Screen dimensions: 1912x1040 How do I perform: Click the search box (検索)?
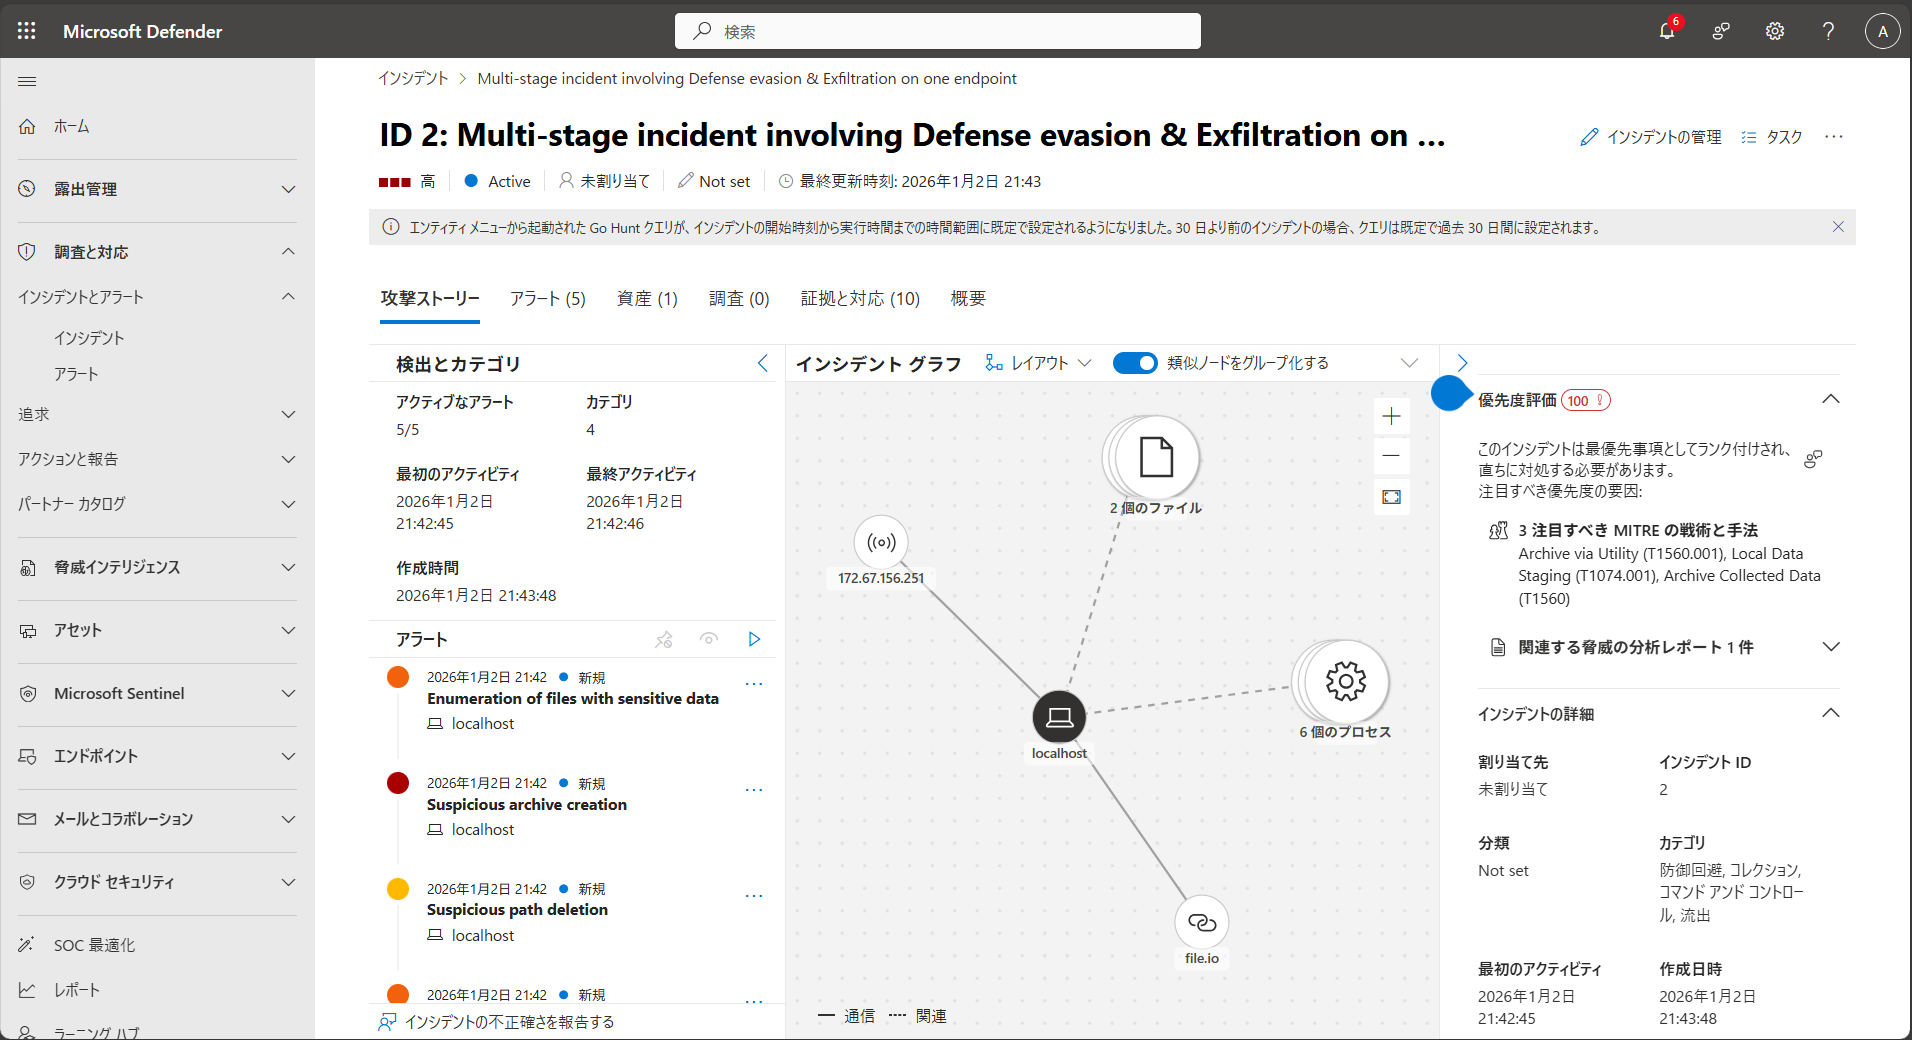click(x=937, y=31)
